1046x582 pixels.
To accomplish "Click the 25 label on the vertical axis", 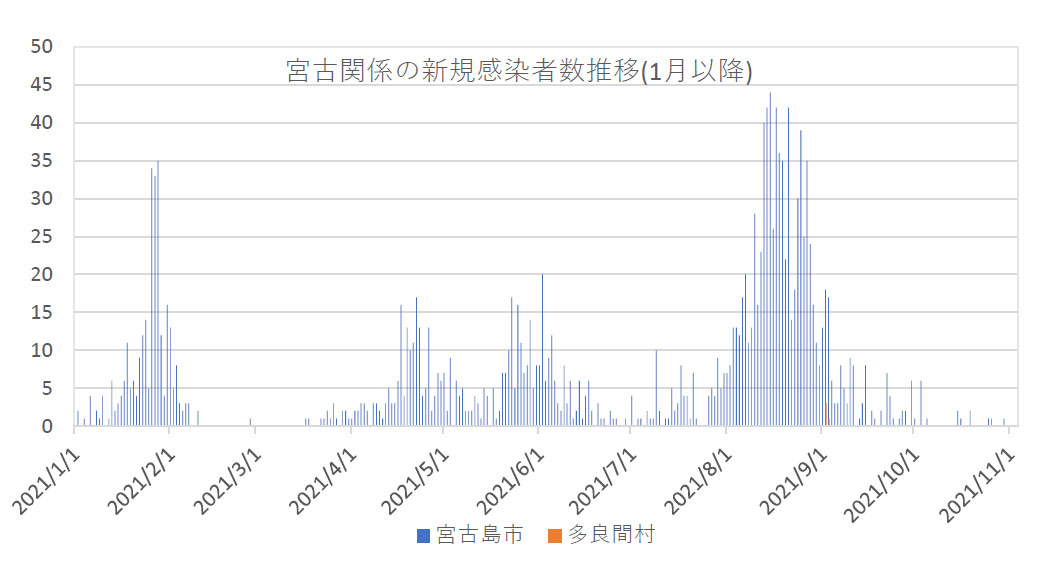I will coord(43,237).
